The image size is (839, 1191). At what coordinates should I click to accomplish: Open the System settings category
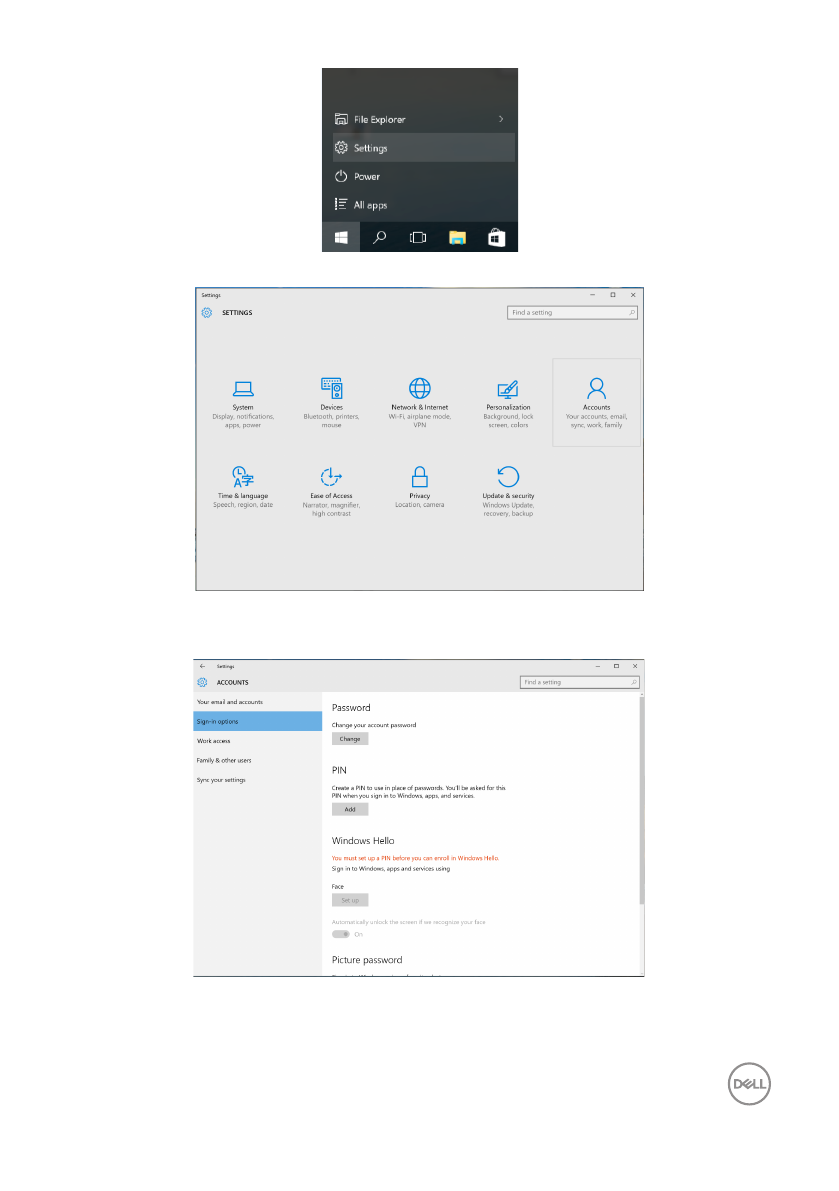point(243,401)
